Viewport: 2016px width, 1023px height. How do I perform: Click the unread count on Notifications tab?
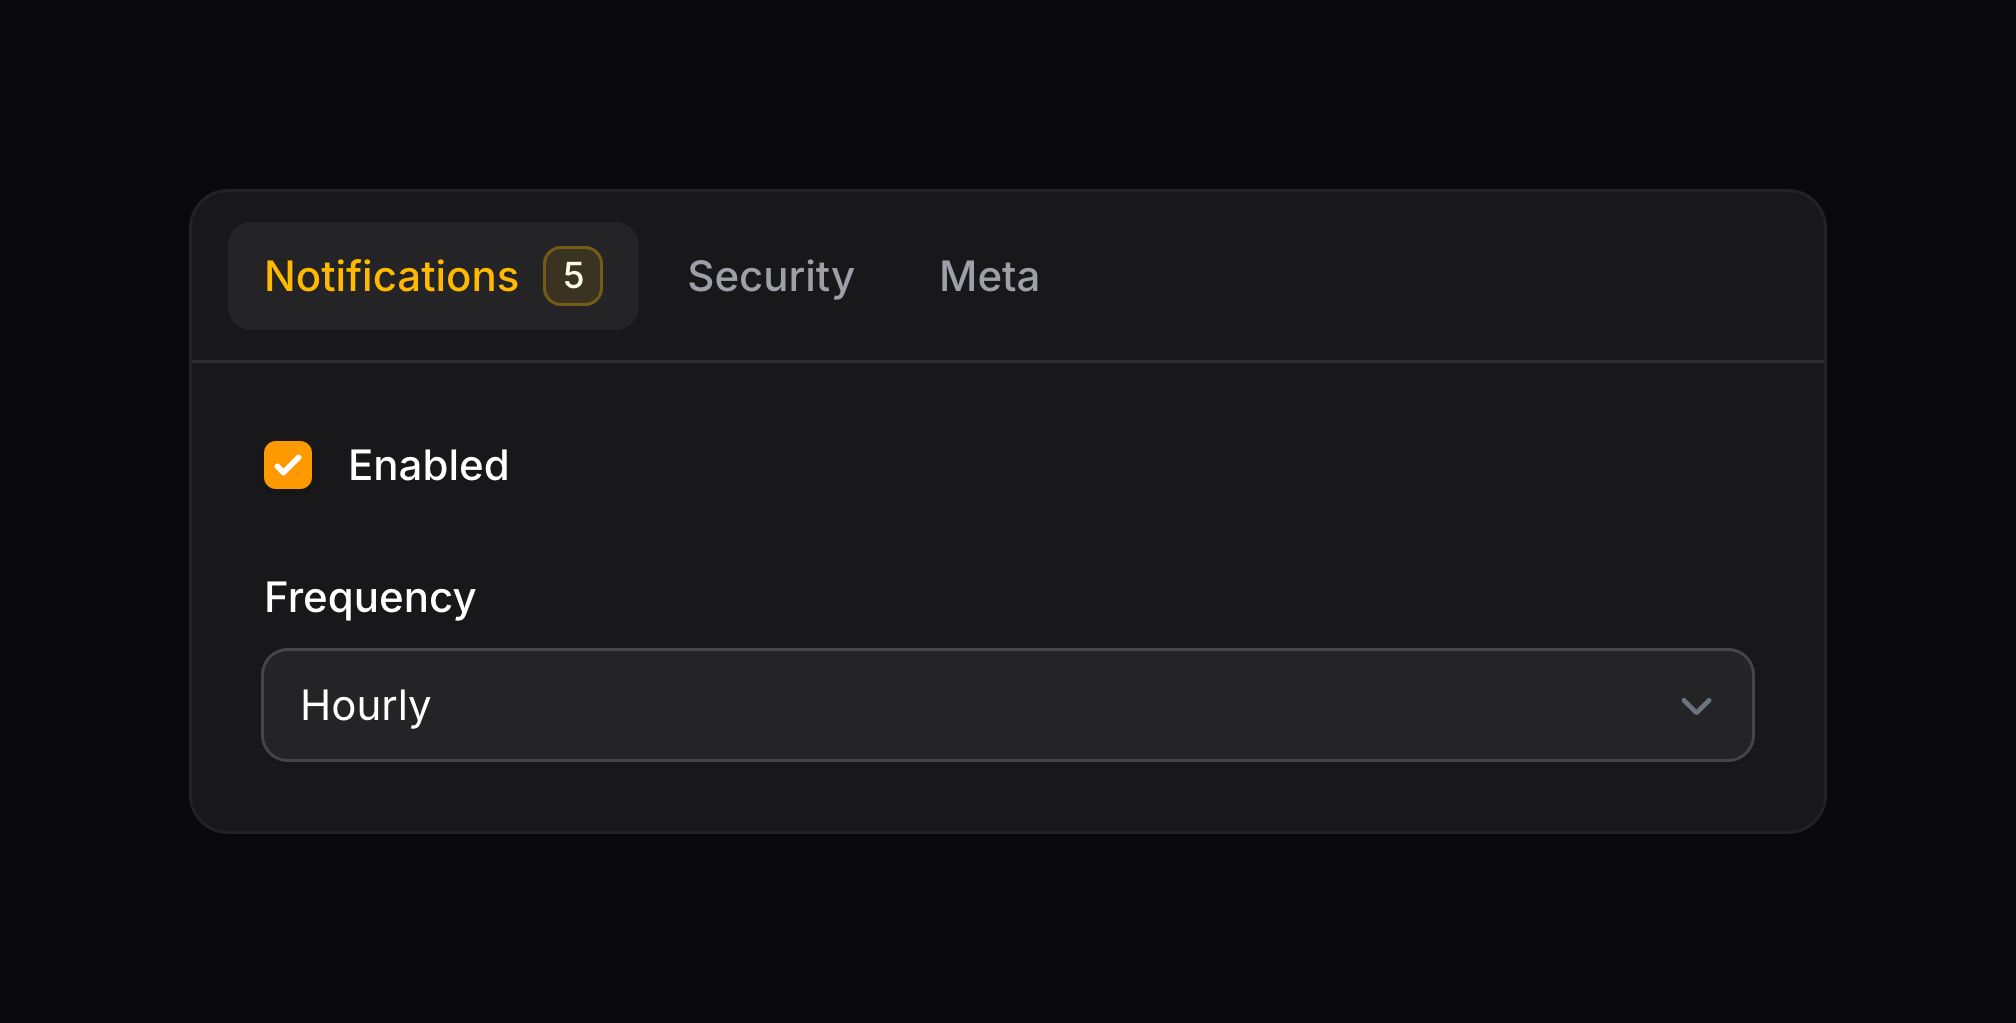click(x=573, y=276)
